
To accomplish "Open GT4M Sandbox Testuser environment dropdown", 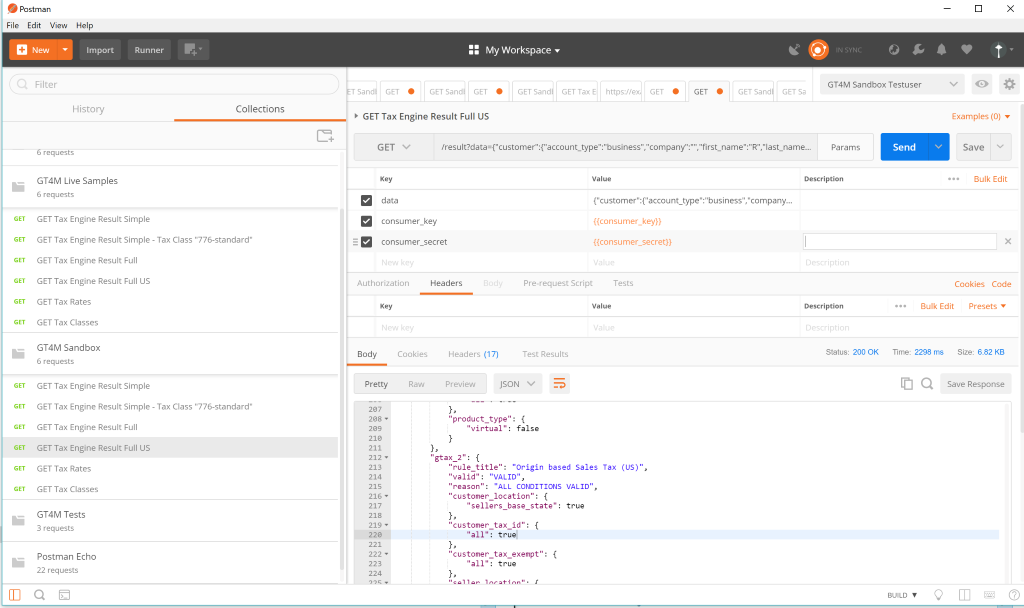I will point(891,84).
